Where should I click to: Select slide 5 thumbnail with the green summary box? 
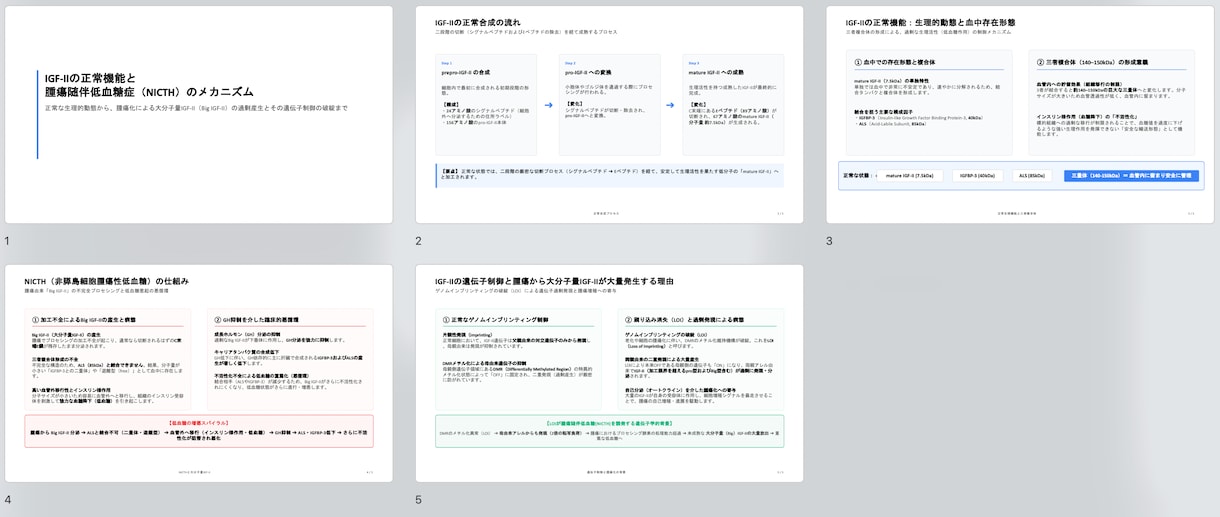click(609, 374)
